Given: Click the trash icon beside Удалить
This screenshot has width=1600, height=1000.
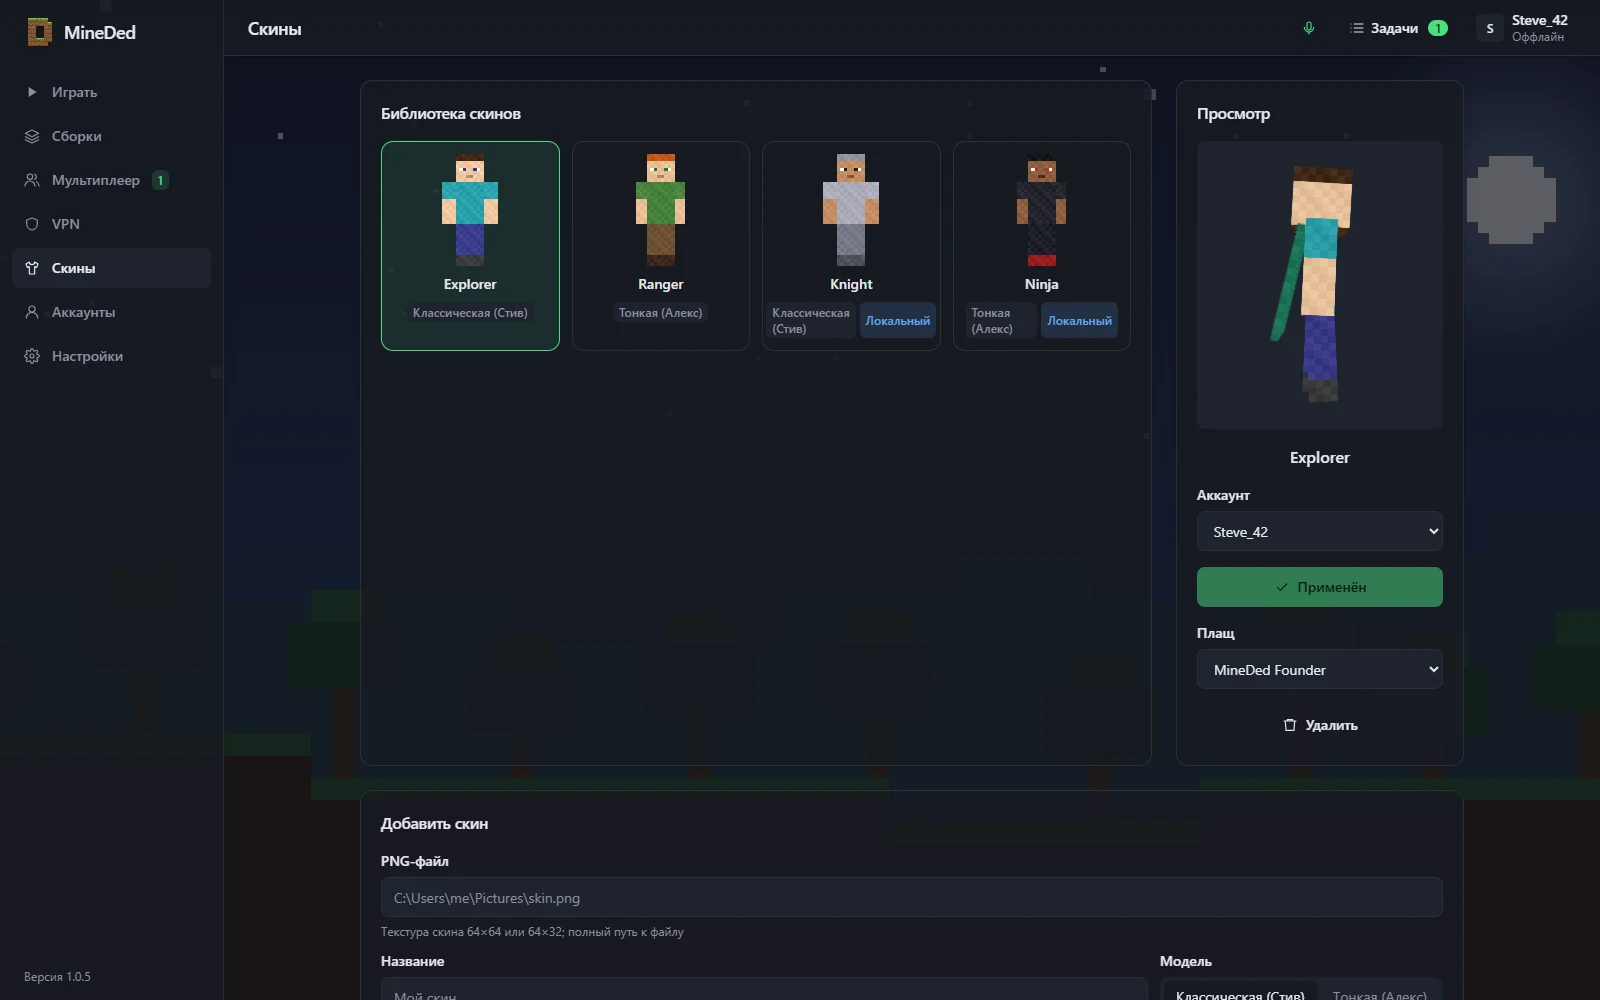Looking at the screenshot, I should point(1290,725).
